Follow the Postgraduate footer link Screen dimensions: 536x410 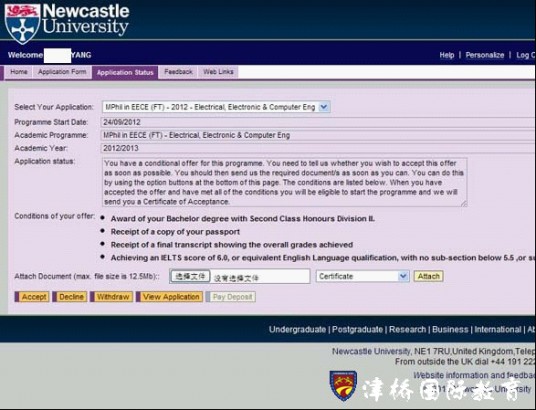pyautogui.click(x=357, y=330)
